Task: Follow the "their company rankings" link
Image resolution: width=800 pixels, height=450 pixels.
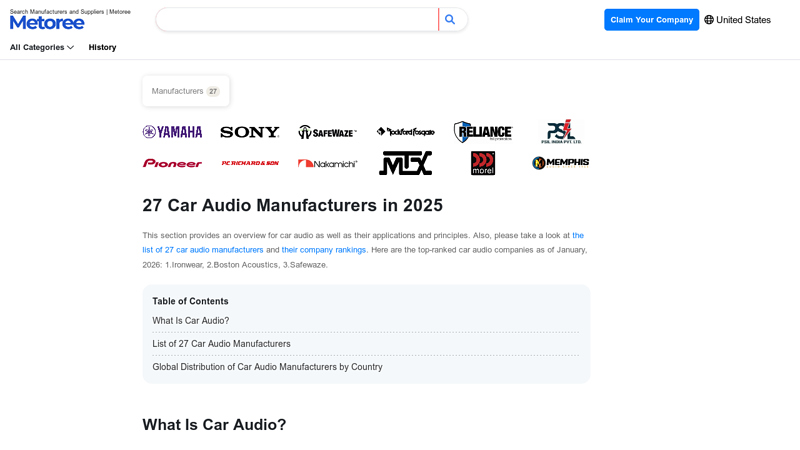Action: click(323, 250)
